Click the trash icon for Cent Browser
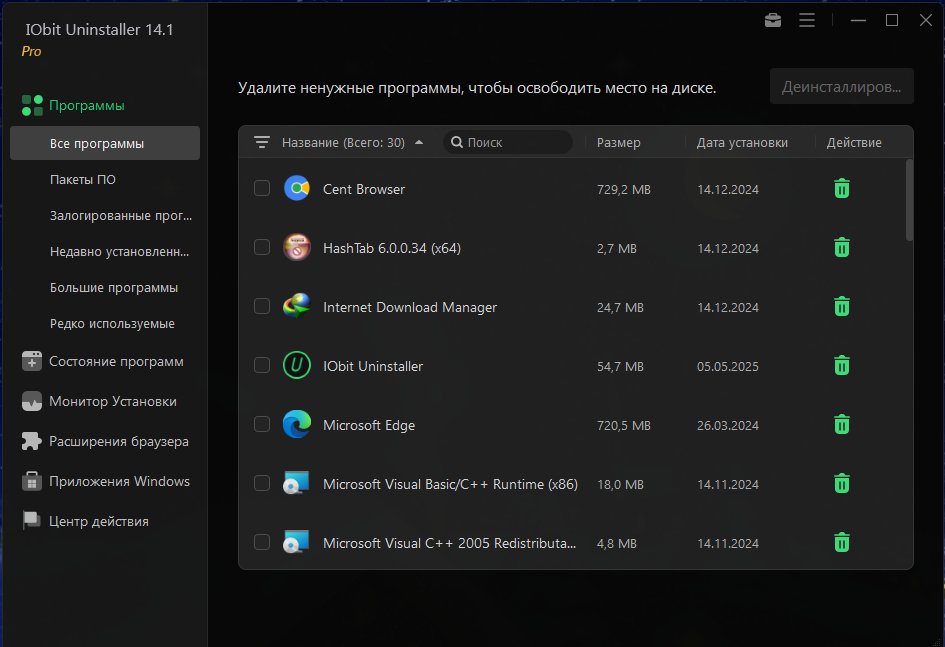This screenshot has height=647, width=945. pos(841,189)
